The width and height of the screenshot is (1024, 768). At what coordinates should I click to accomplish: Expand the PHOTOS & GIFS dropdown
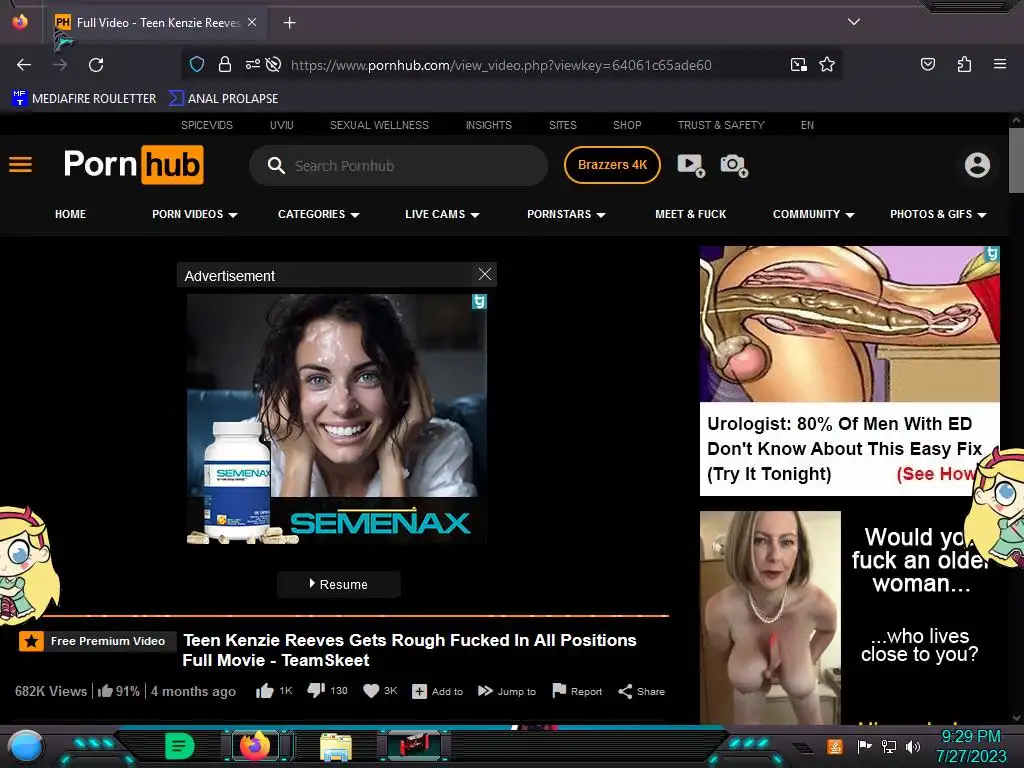(x=938, y=214)
